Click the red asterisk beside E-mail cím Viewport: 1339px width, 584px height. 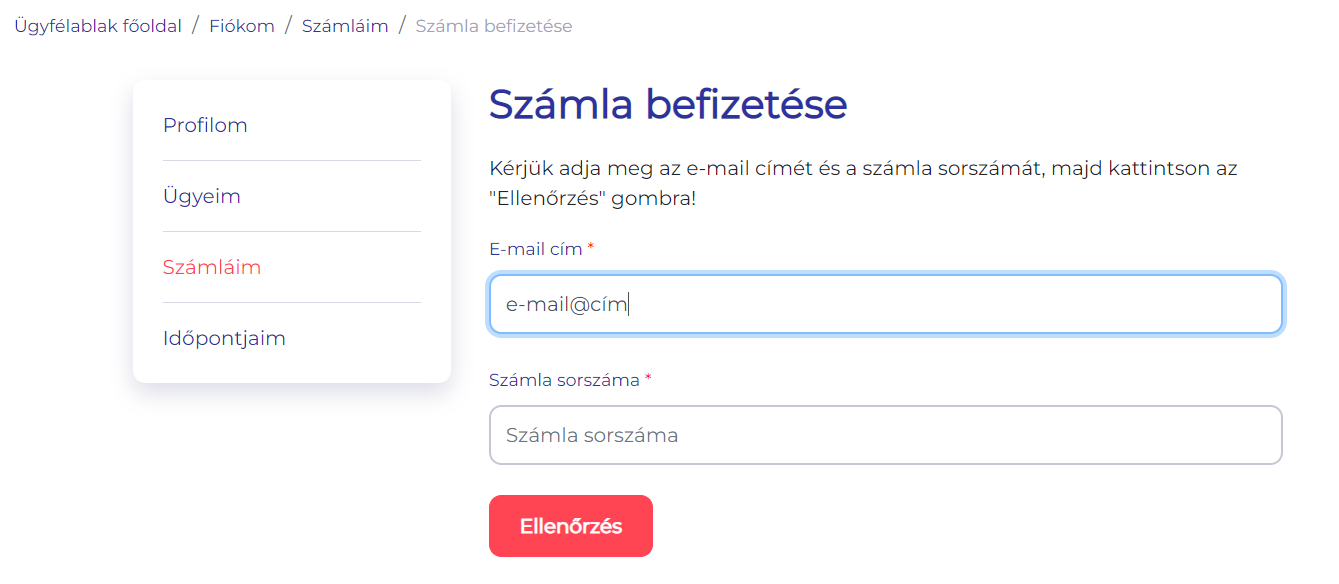[591, 248]
